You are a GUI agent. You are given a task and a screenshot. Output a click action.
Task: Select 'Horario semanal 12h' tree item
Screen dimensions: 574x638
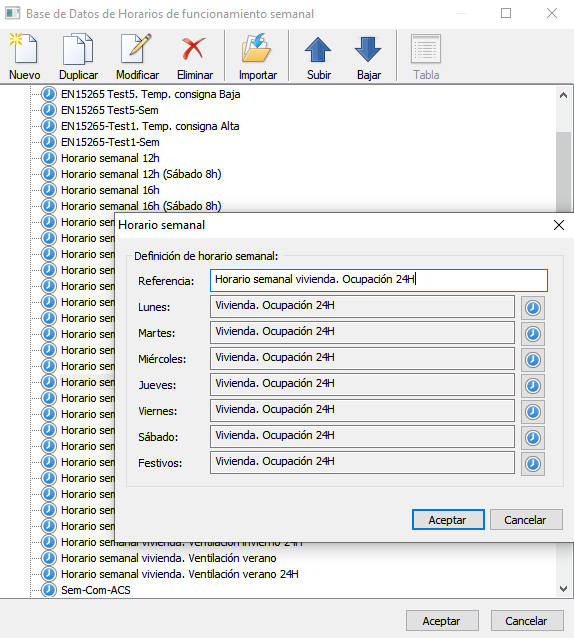[110, 158]
